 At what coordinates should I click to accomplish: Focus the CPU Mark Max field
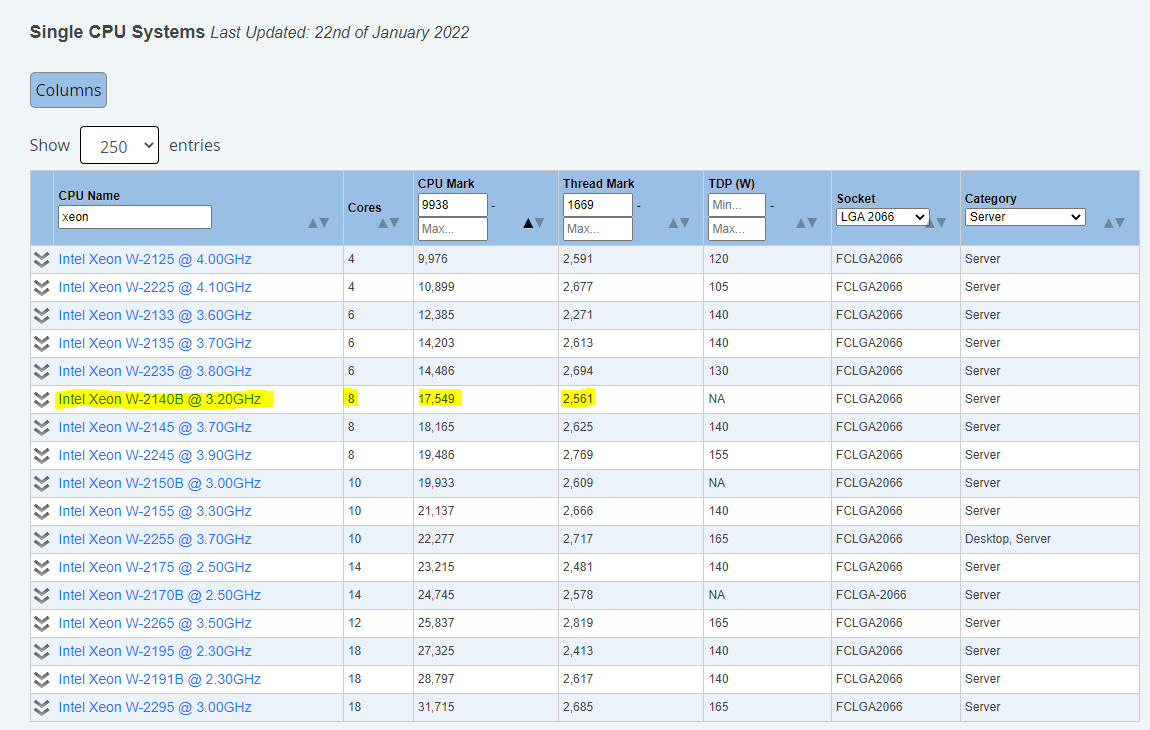pyautogui.click(x=453, y=229)
